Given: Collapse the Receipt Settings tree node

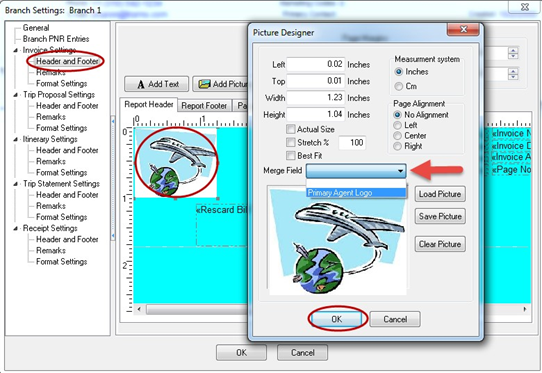Looking at the screenshot, I should pyautogui.click(x=16, y=229).
